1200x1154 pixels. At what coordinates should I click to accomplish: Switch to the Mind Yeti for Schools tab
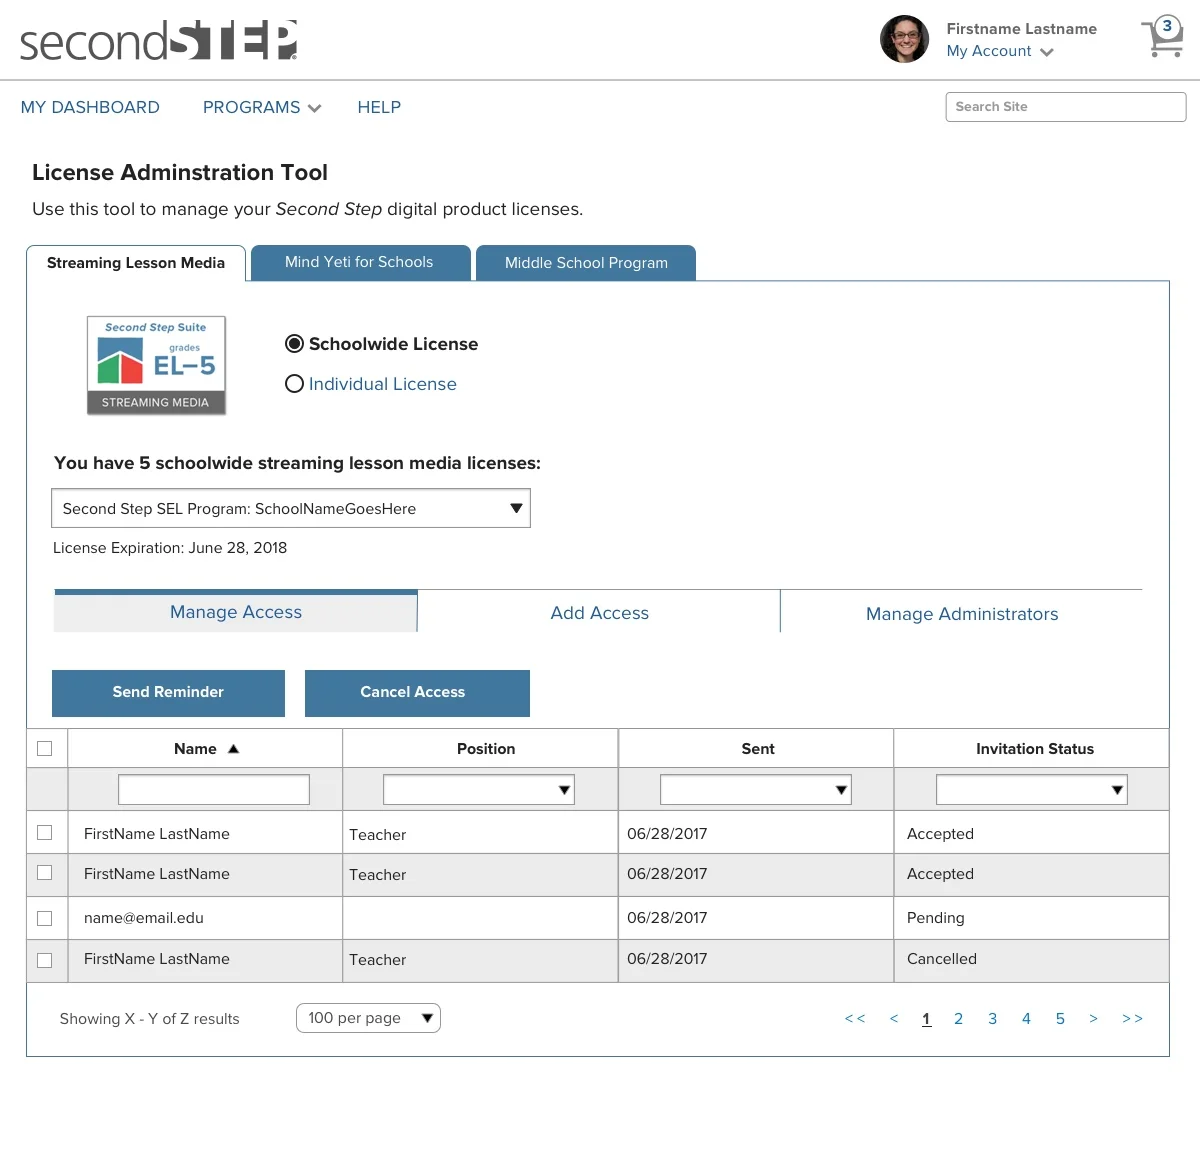coord(359,262)
